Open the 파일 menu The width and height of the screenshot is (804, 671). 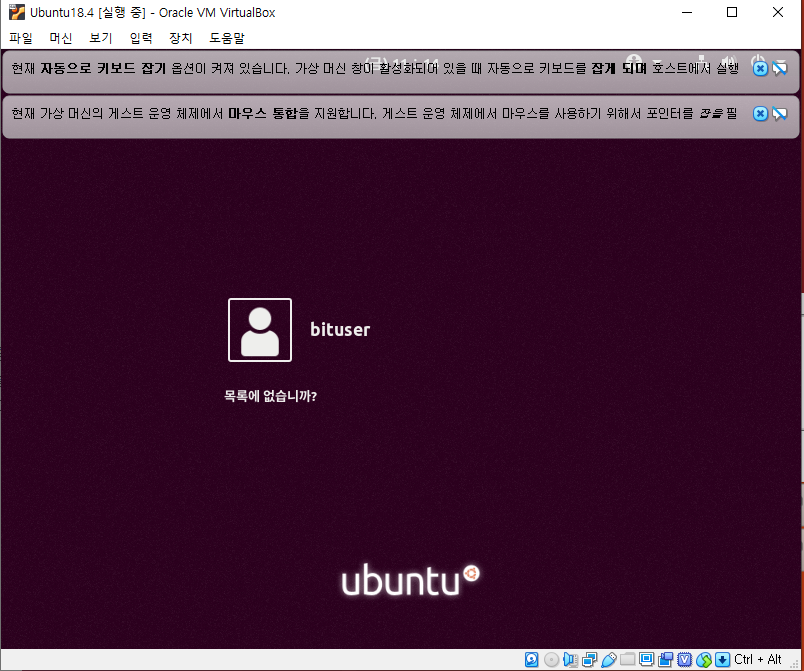(x=21, y=38)
